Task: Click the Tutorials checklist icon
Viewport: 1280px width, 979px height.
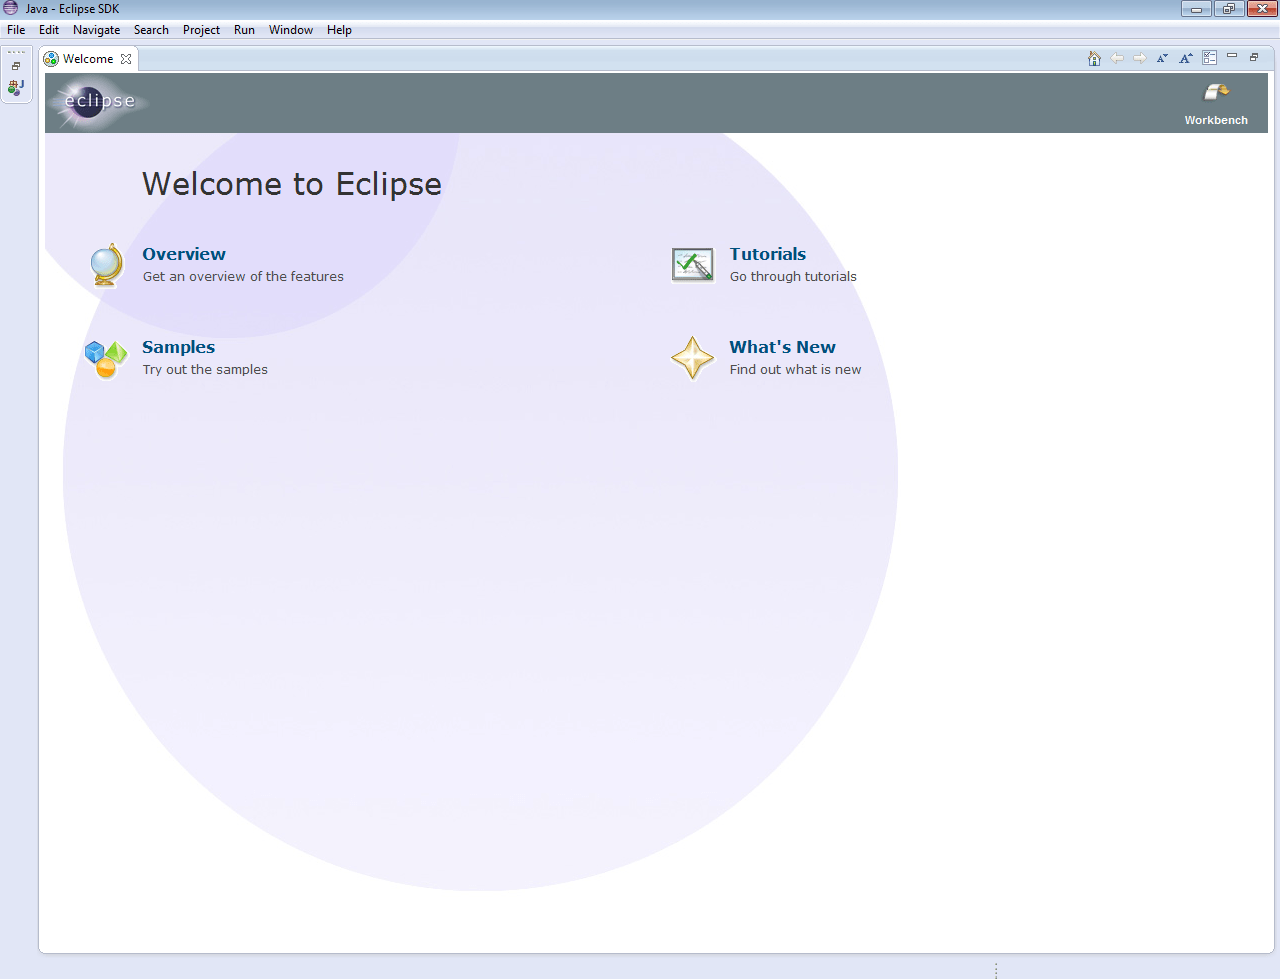Action: click(693, 265)
